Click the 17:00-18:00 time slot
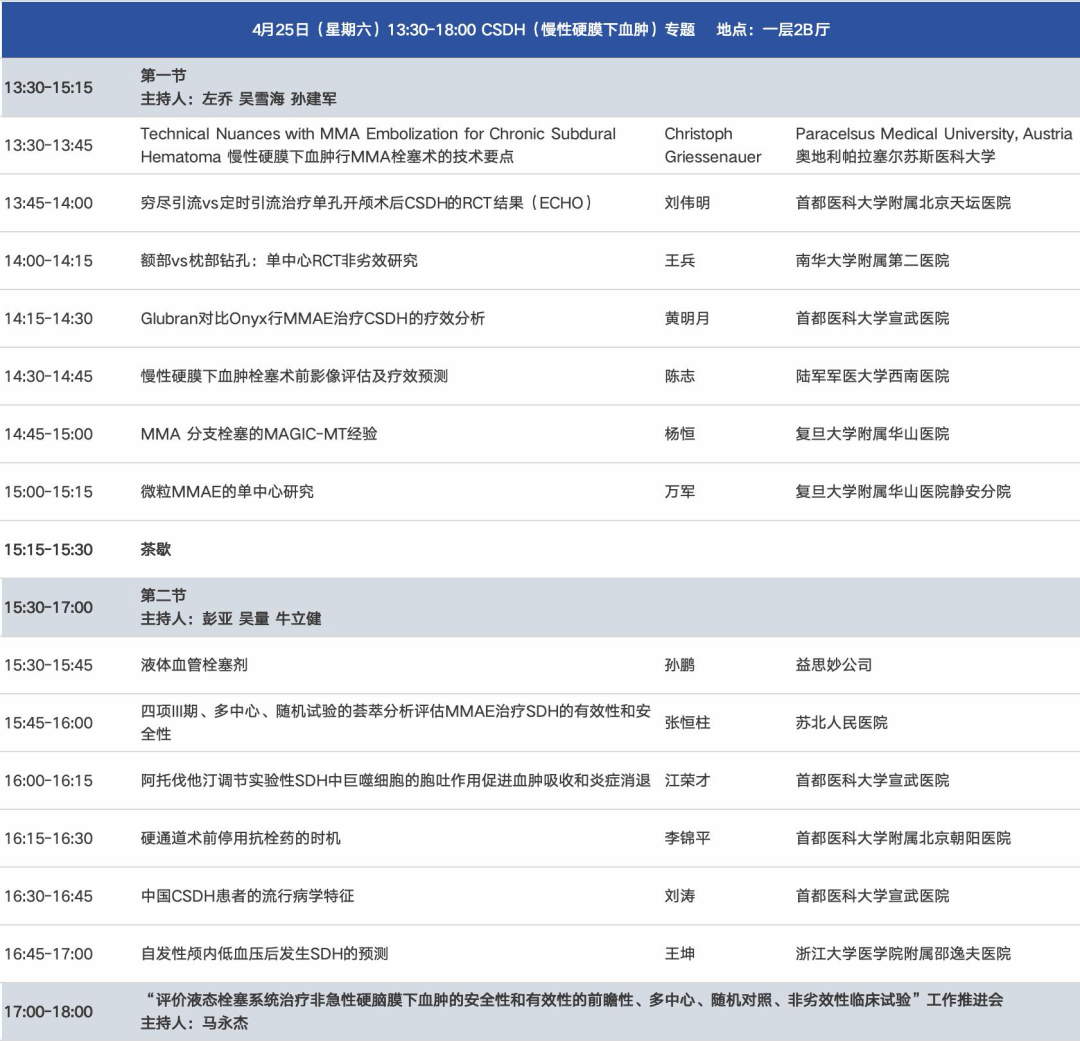The image size is (1080, 1041). point(48,1011)
